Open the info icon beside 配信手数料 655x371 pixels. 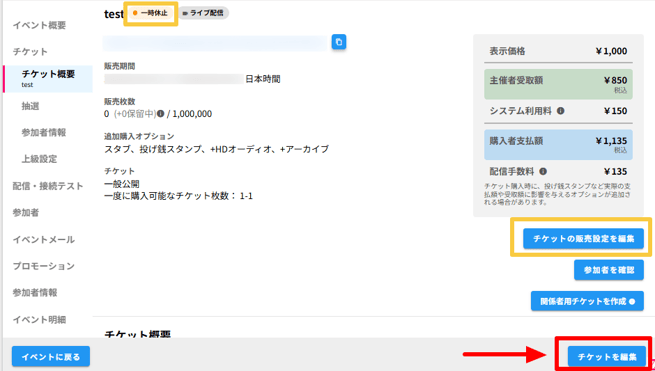tap(543, 172)
